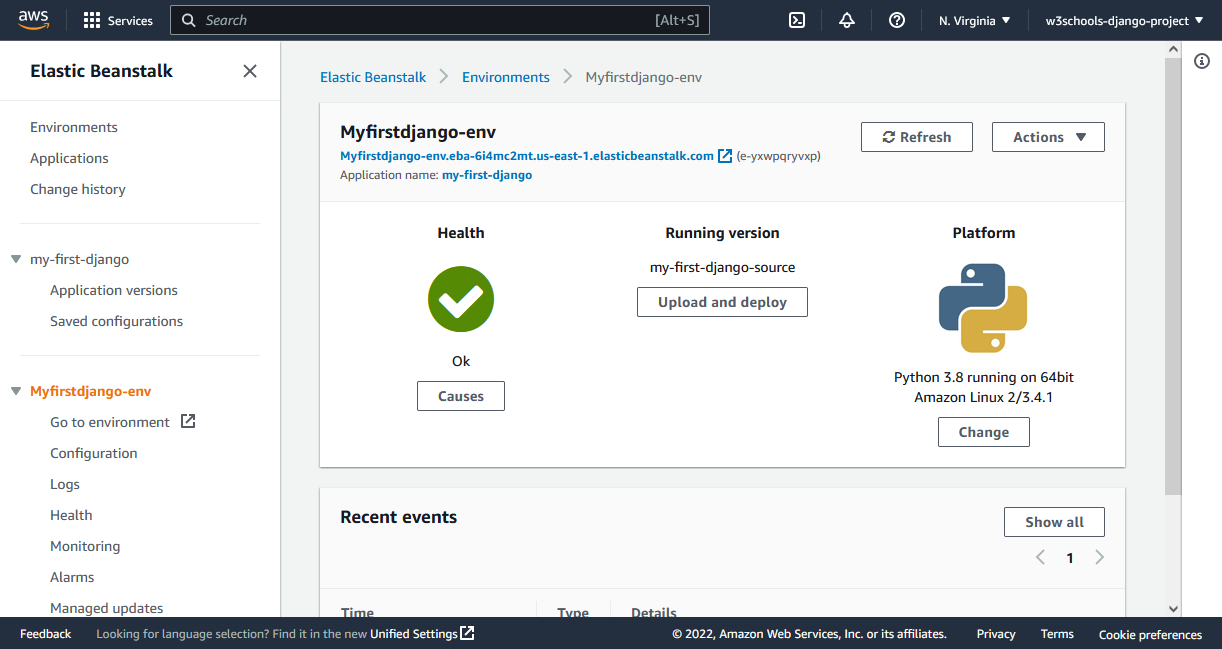This screenshot has width=1222, height=649.
Task: Open the Actions dropdown menu
Action: [1048, 137]
